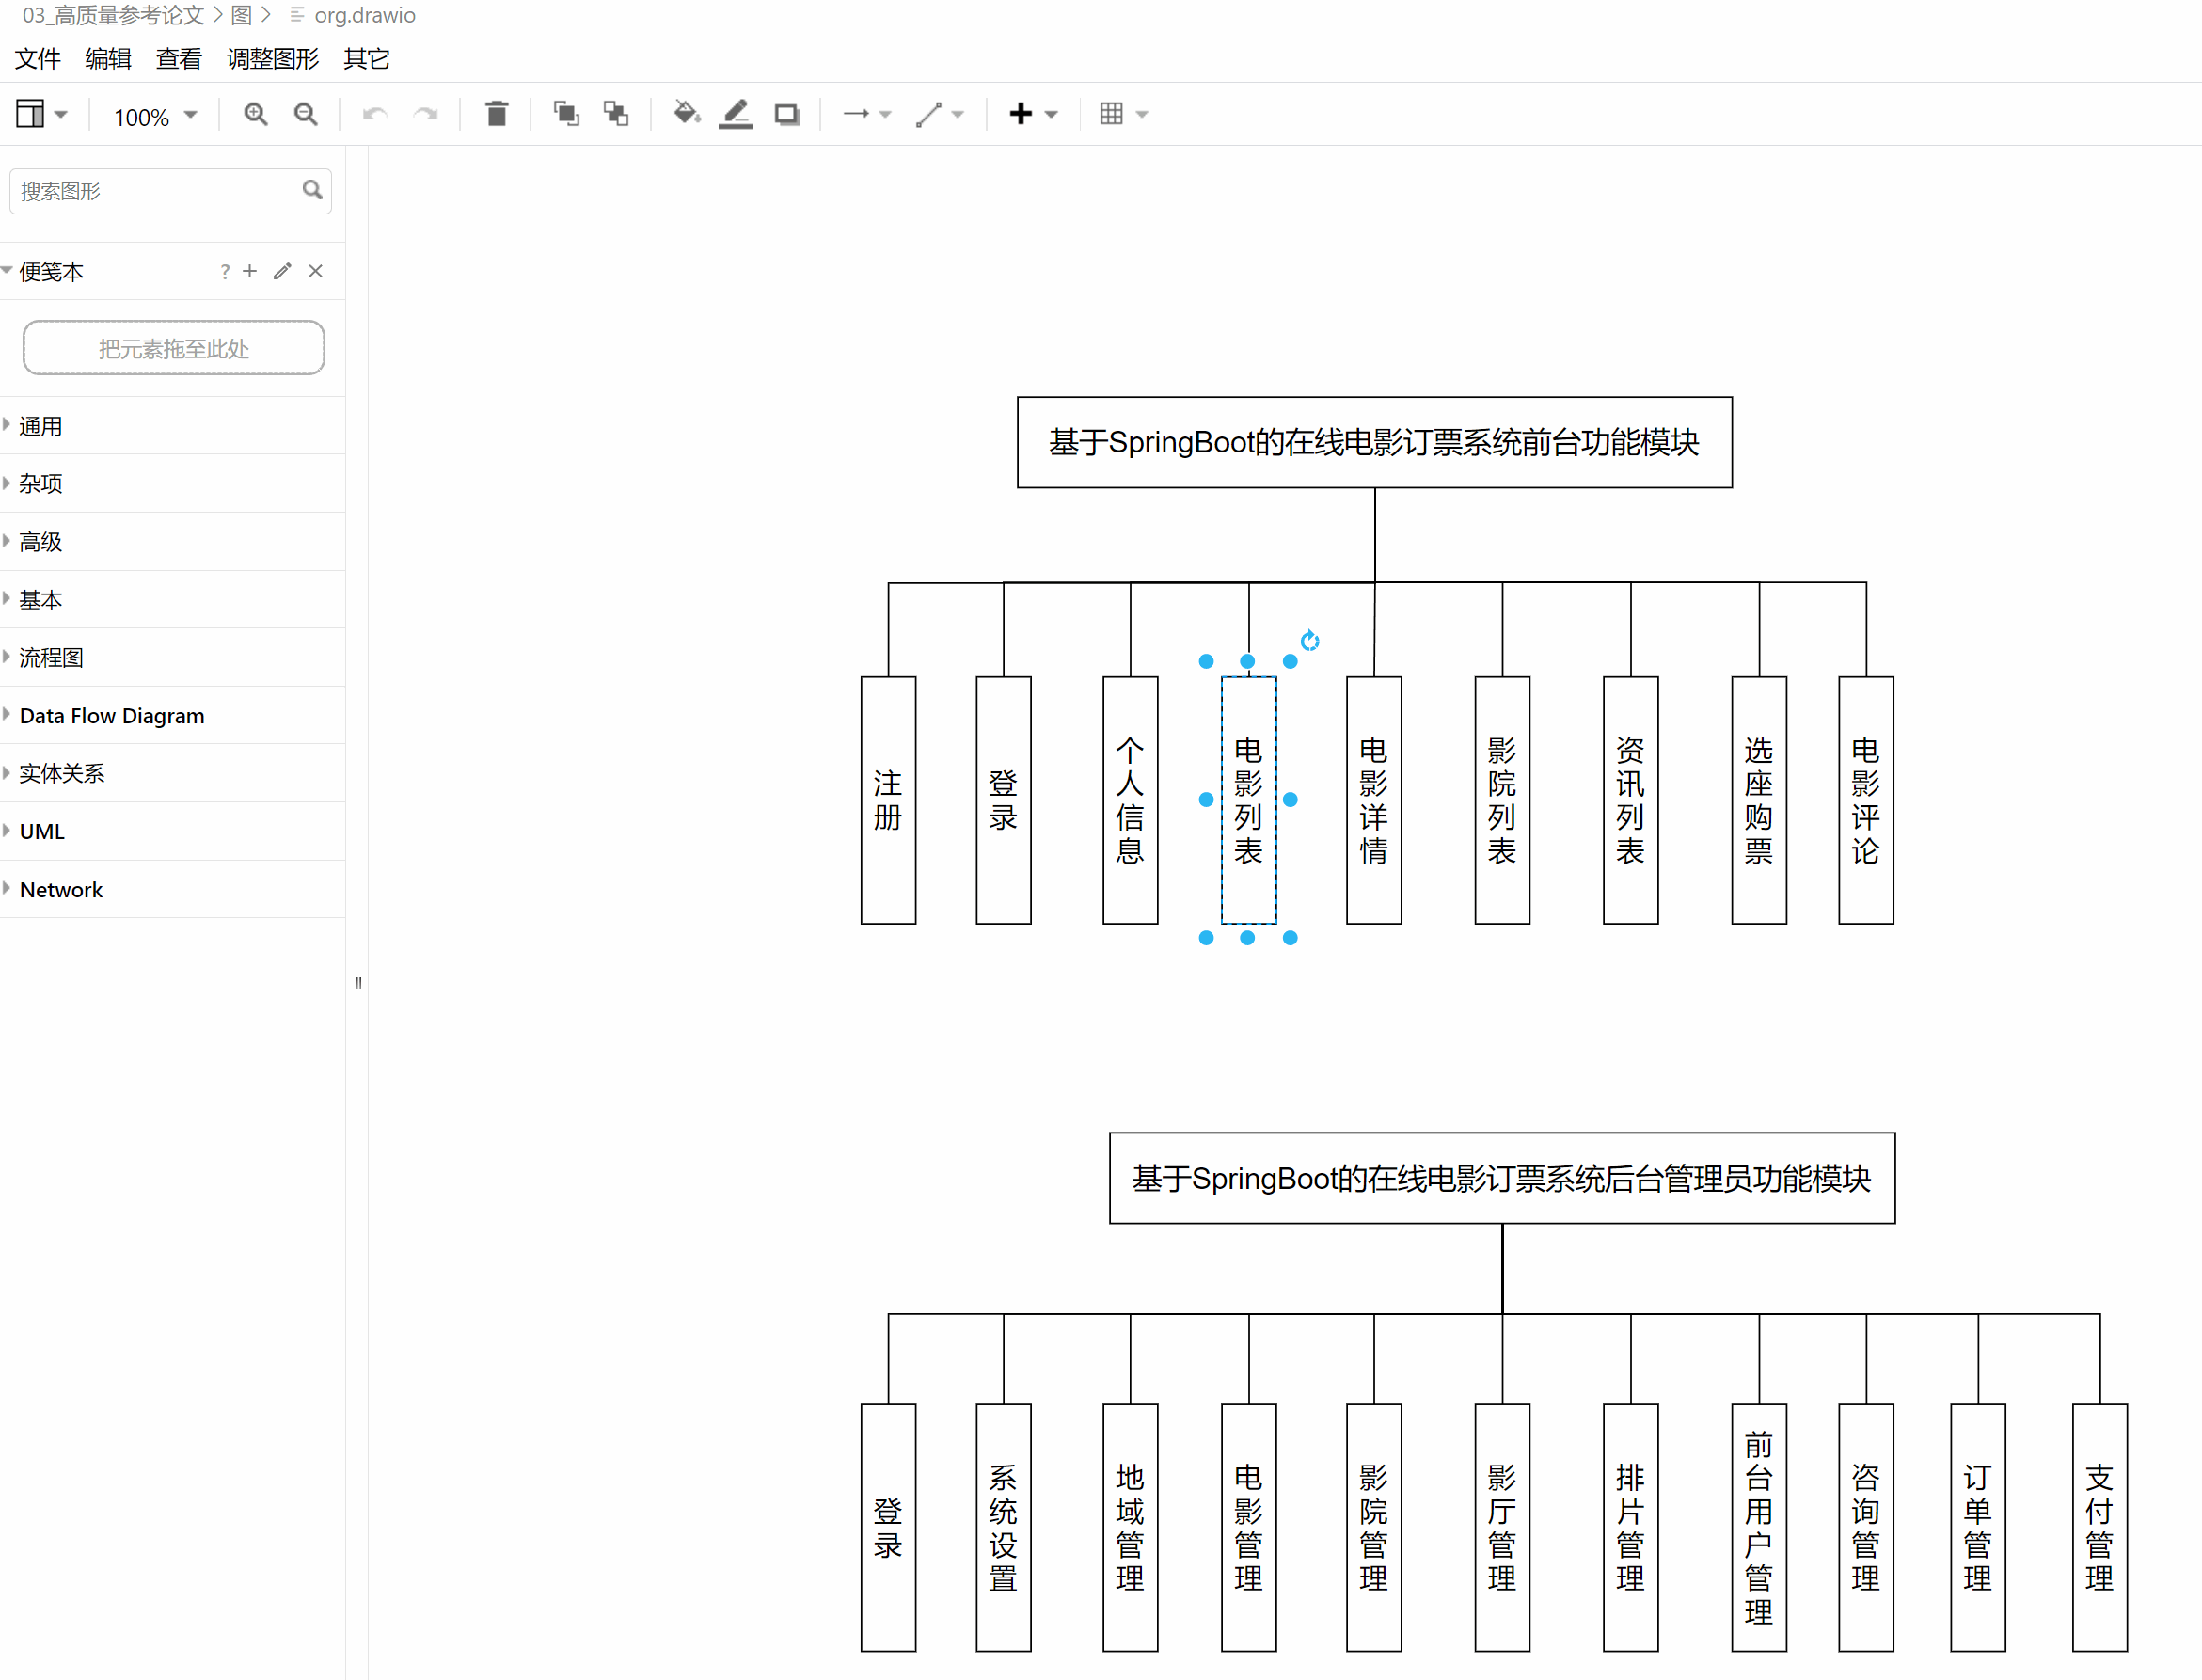The width and height of the screenshot is (2202, 1680).
Task: Expand the UML shape category
Action: 172,831
